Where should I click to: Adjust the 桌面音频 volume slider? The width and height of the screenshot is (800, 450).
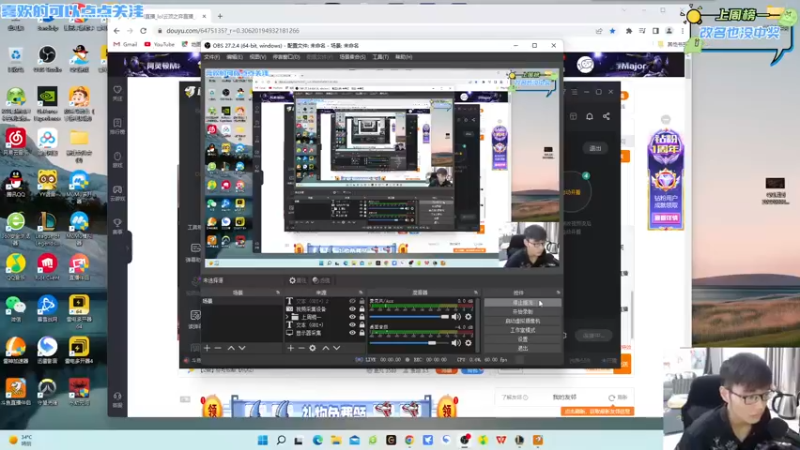pyautogui.click(x=409, y=343)
